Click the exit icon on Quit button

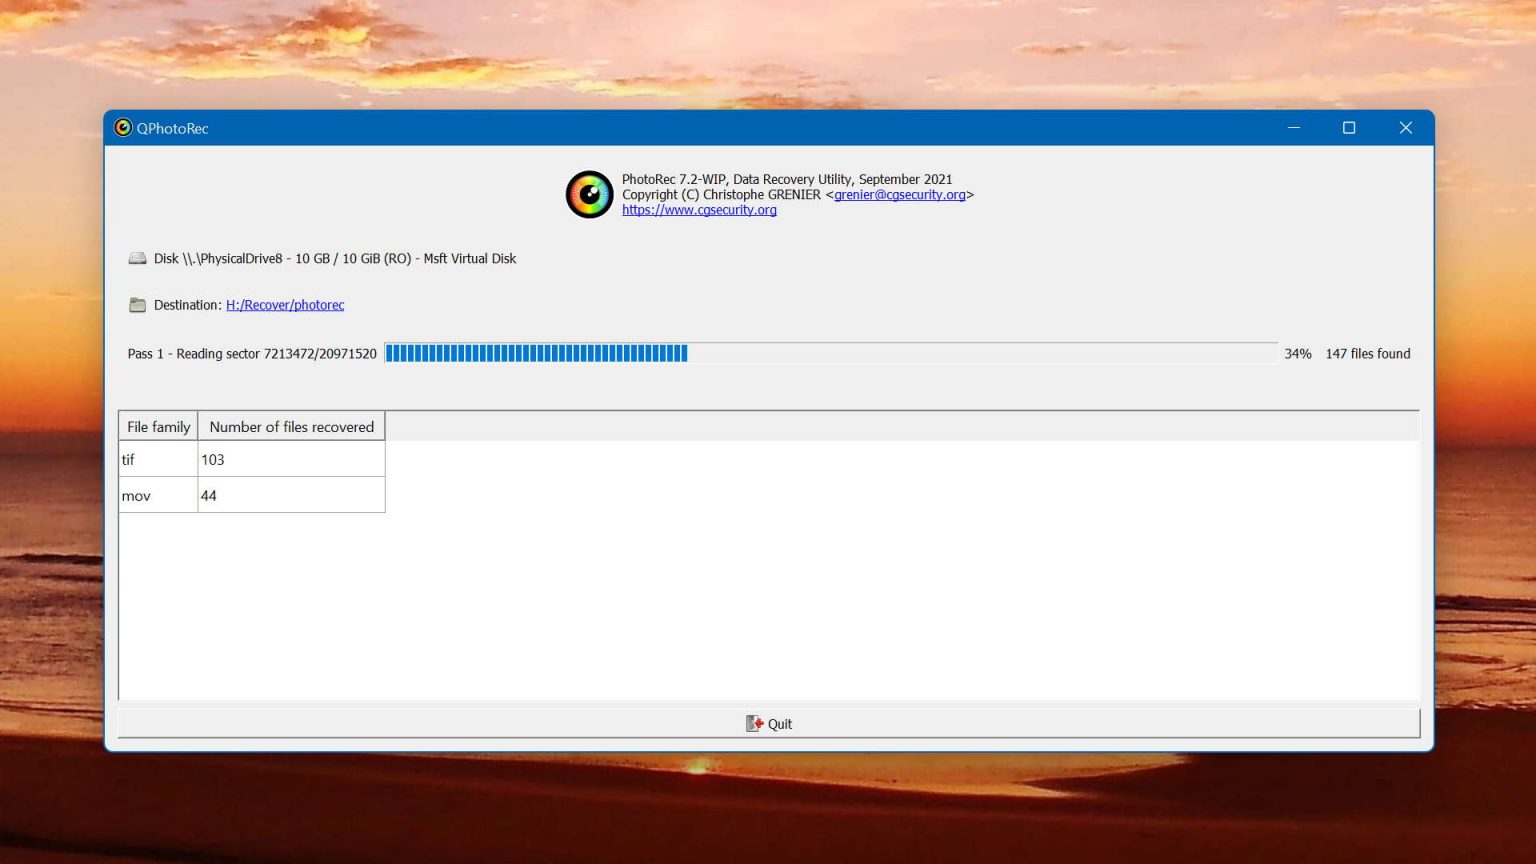point(754,724)
